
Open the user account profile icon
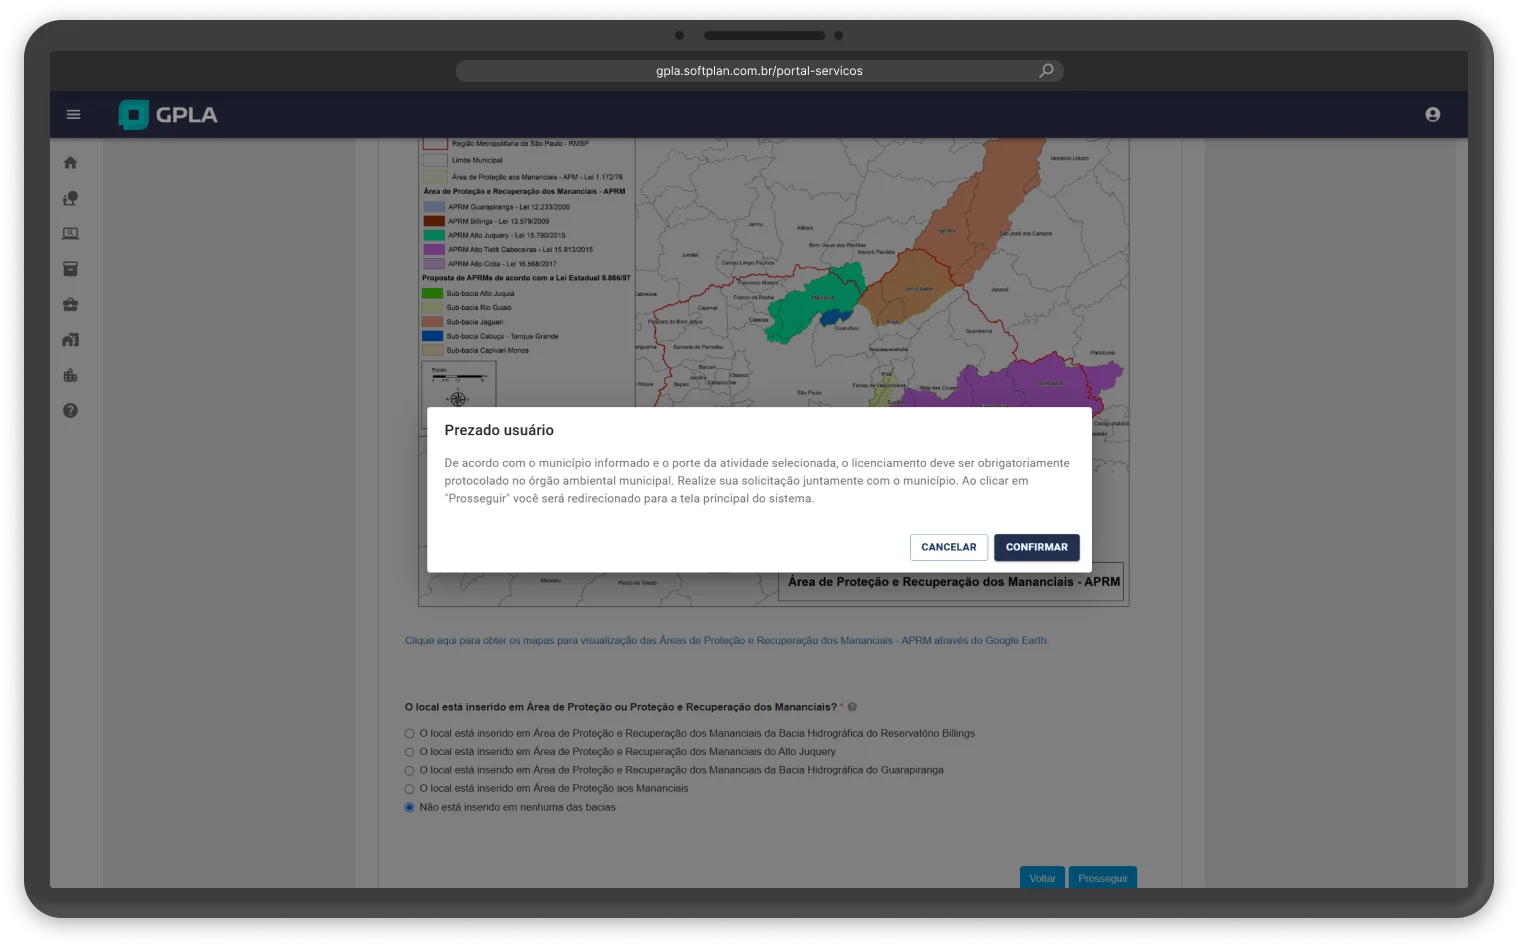[x=1432, y=115]
